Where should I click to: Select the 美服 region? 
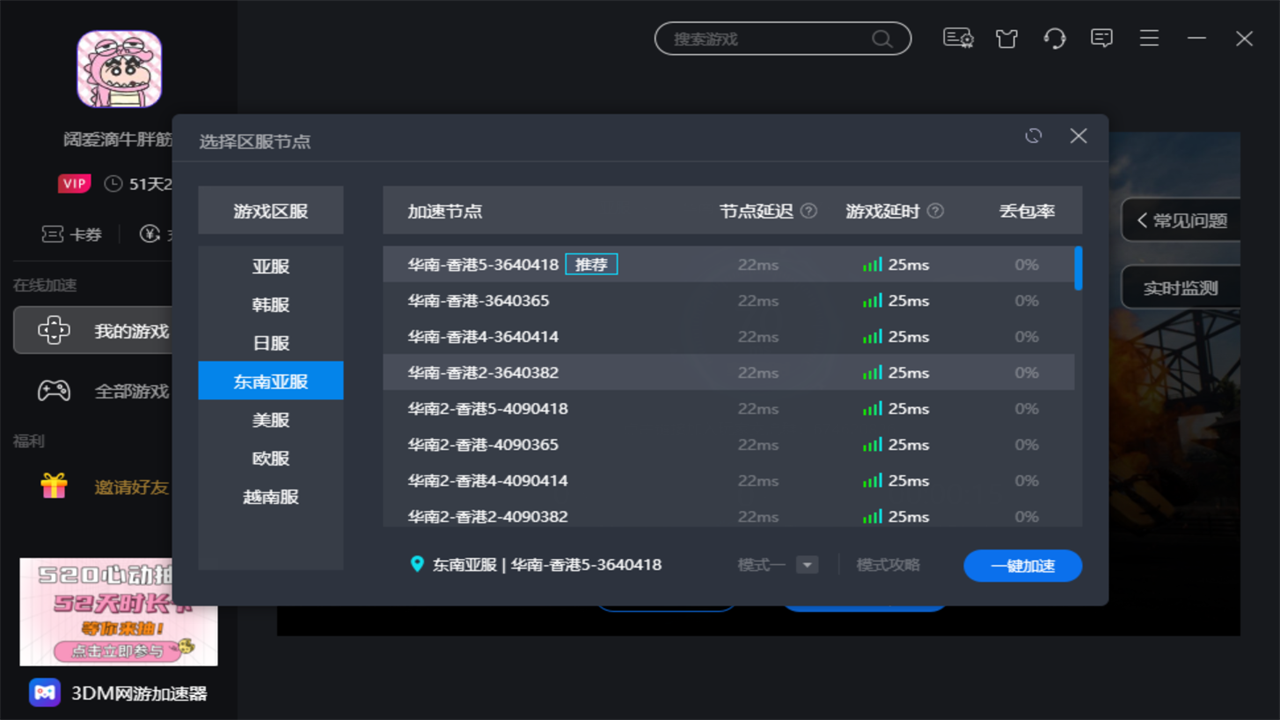[x=271, y=420]
